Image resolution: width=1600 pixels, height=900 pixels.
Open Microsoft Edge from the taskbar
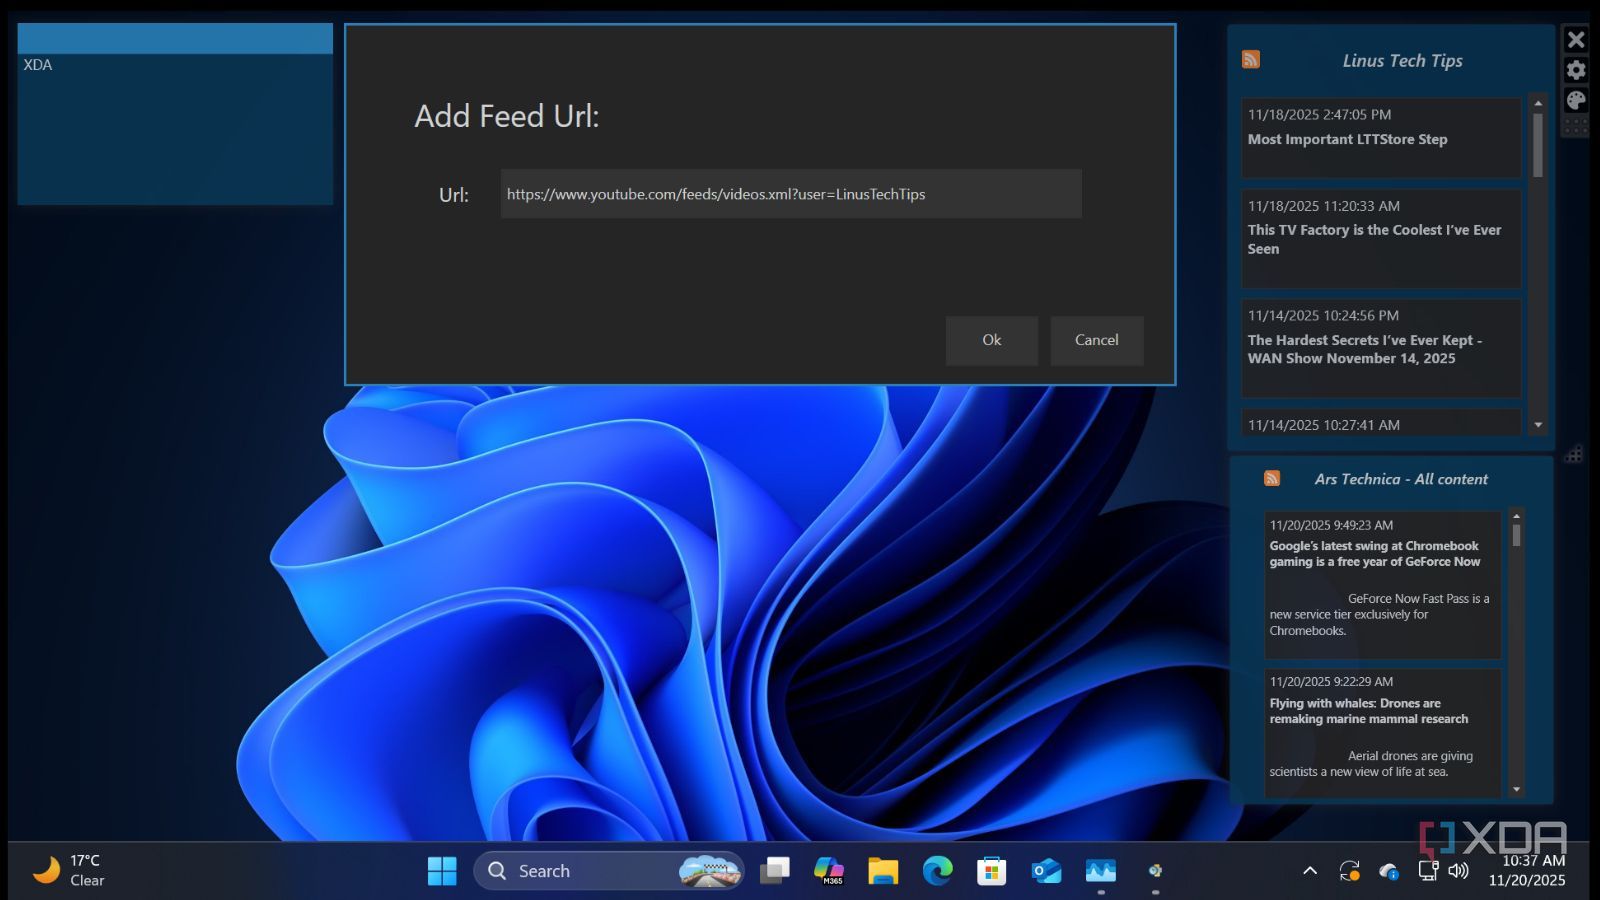pyautogui.click(x=937, y=871)
